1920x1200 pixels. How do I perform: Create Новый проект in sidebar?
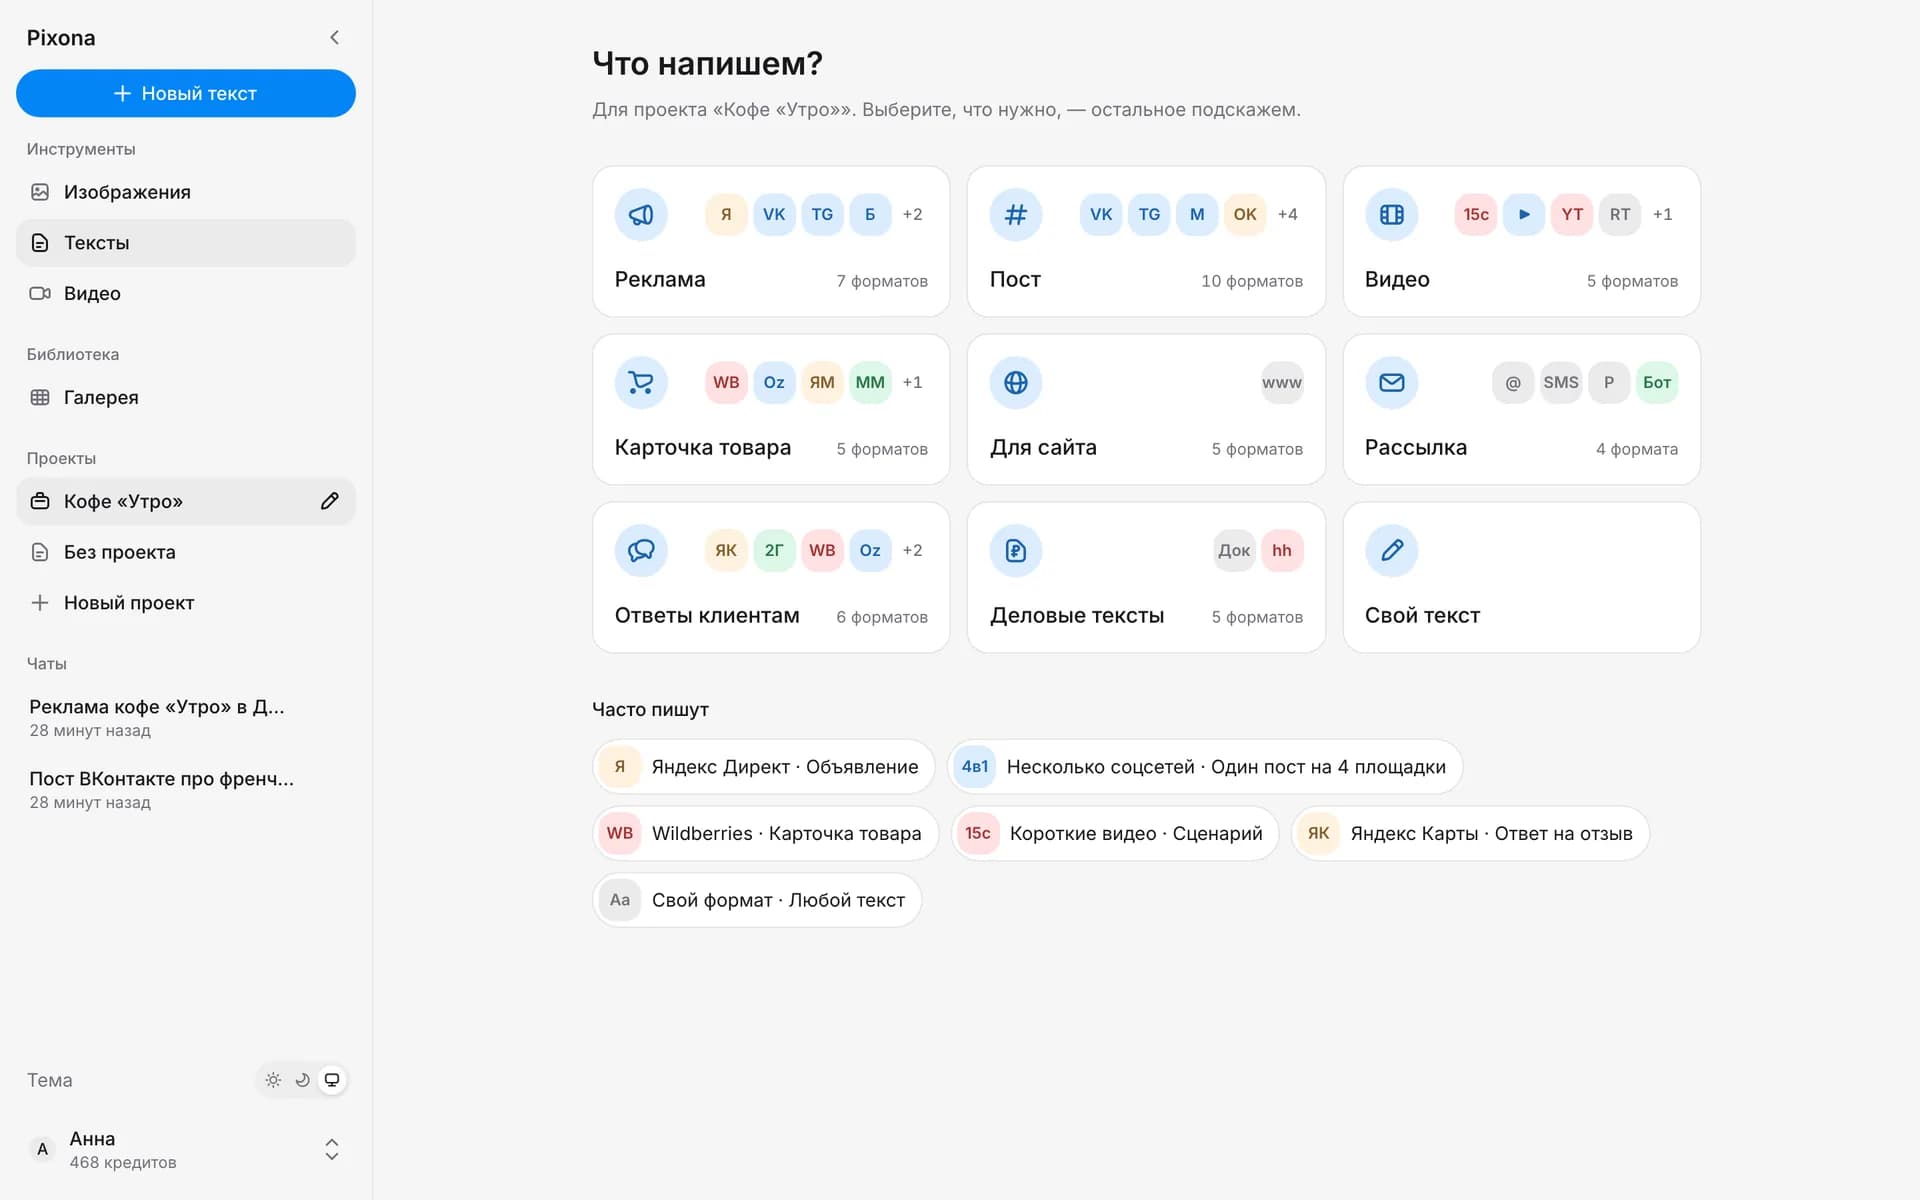[x=186, y=603]
